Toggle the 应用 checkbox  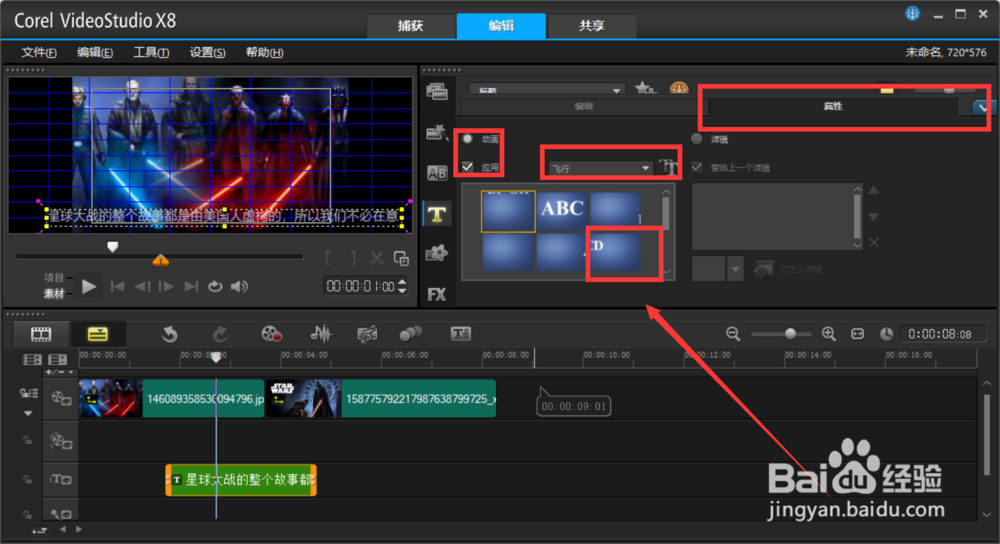(468, 167)
